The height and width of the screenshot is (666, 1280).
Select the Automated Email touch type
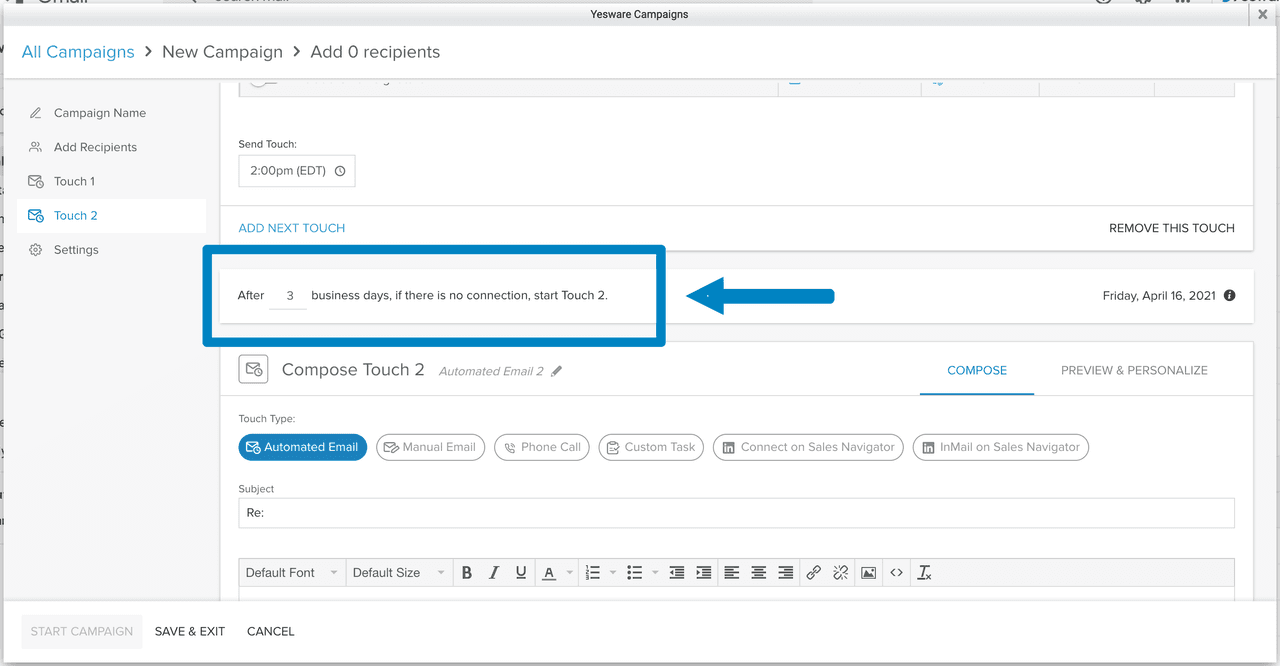click(303, 447)
